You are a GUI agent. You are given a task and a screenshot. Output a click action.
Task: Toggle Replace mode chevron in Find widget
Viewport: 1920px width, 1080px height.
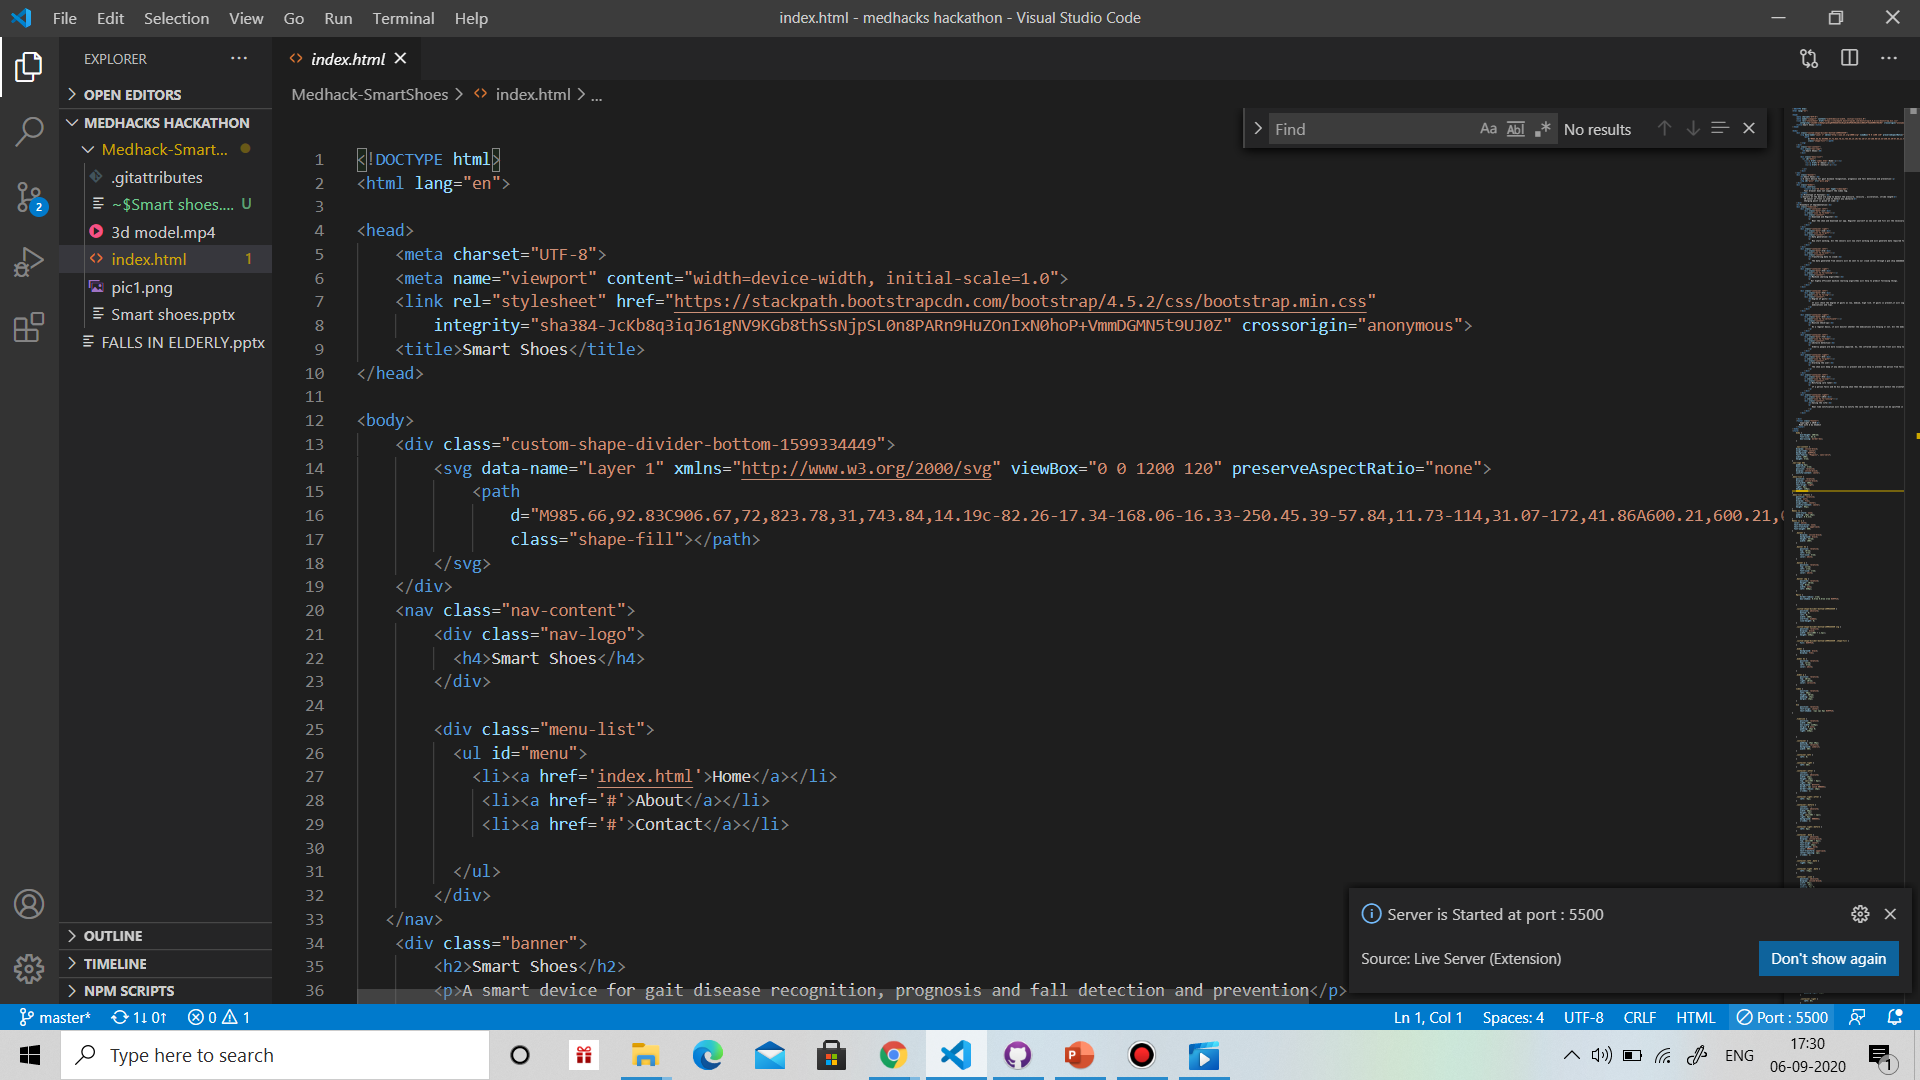1257,129
